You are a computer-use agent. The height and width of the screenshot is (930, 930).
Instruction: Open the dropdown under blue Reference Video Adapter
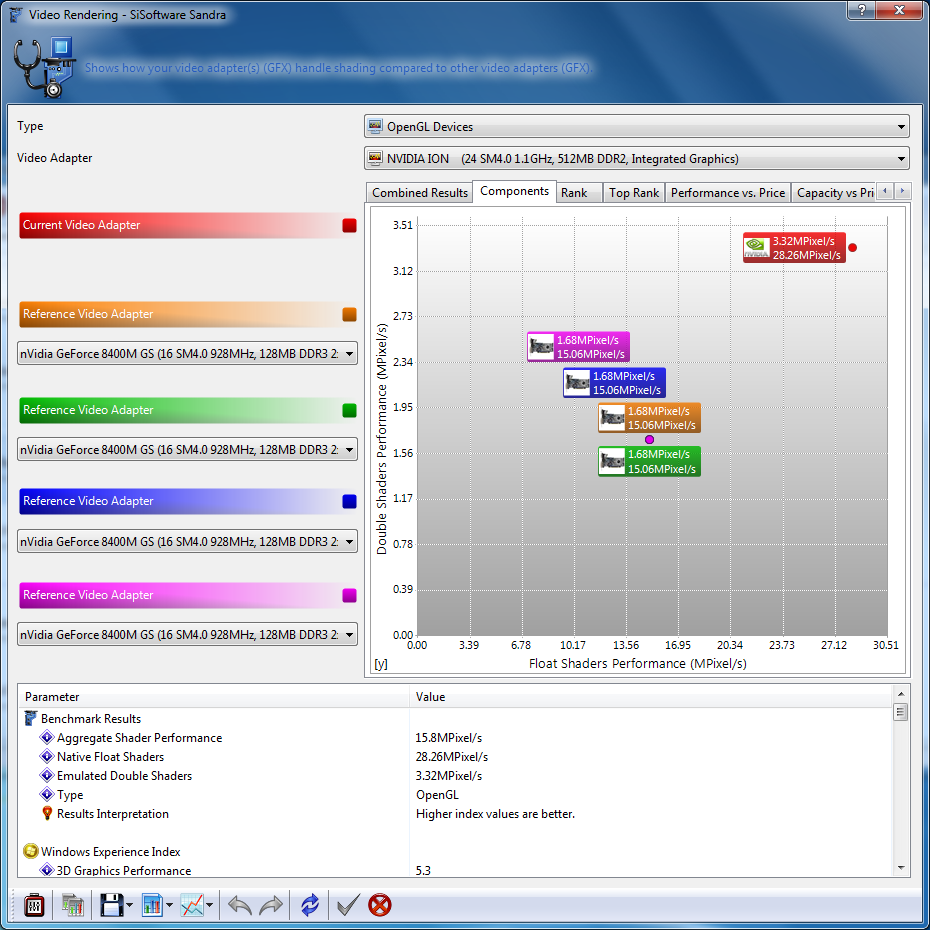click(x=187, y=542)
